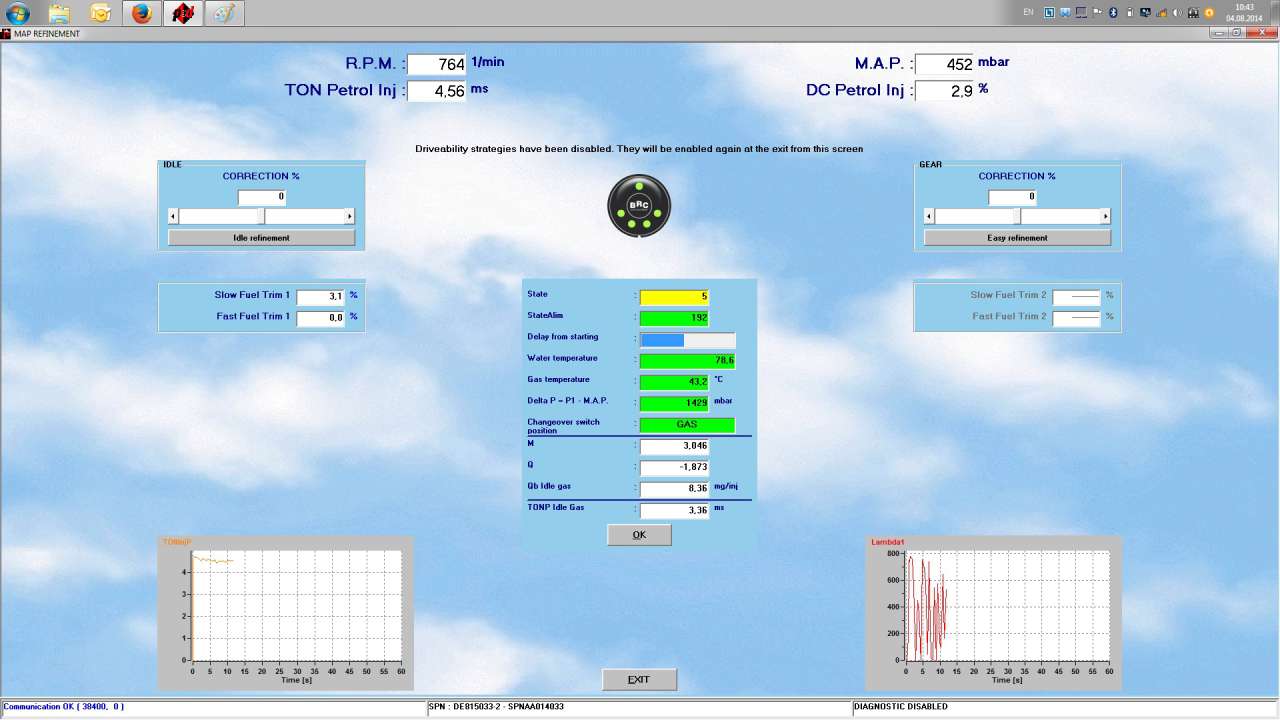The height and width of the screenshot is (720, 1280).
Task: Click the StateAlim value 192
Action: [x=674, y=318]
